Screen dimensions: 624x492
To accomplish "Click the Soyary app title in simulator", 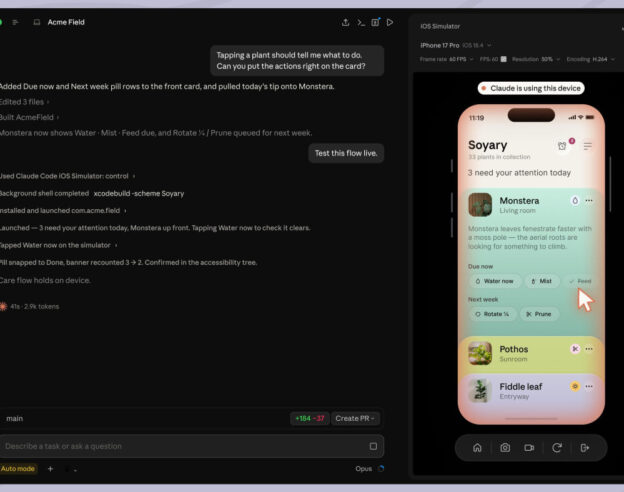I will tap(488, 145).
